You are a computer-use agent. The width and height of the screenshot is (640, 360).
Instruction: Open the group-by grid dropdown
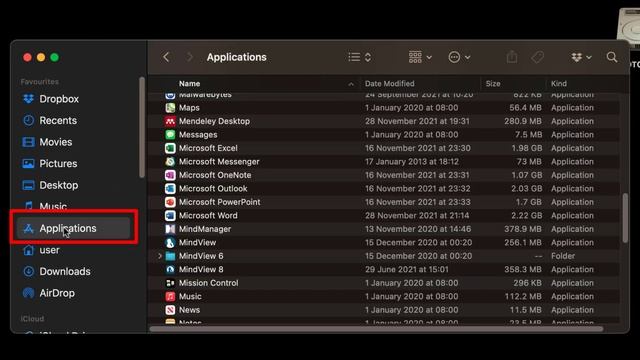[420, 57]
